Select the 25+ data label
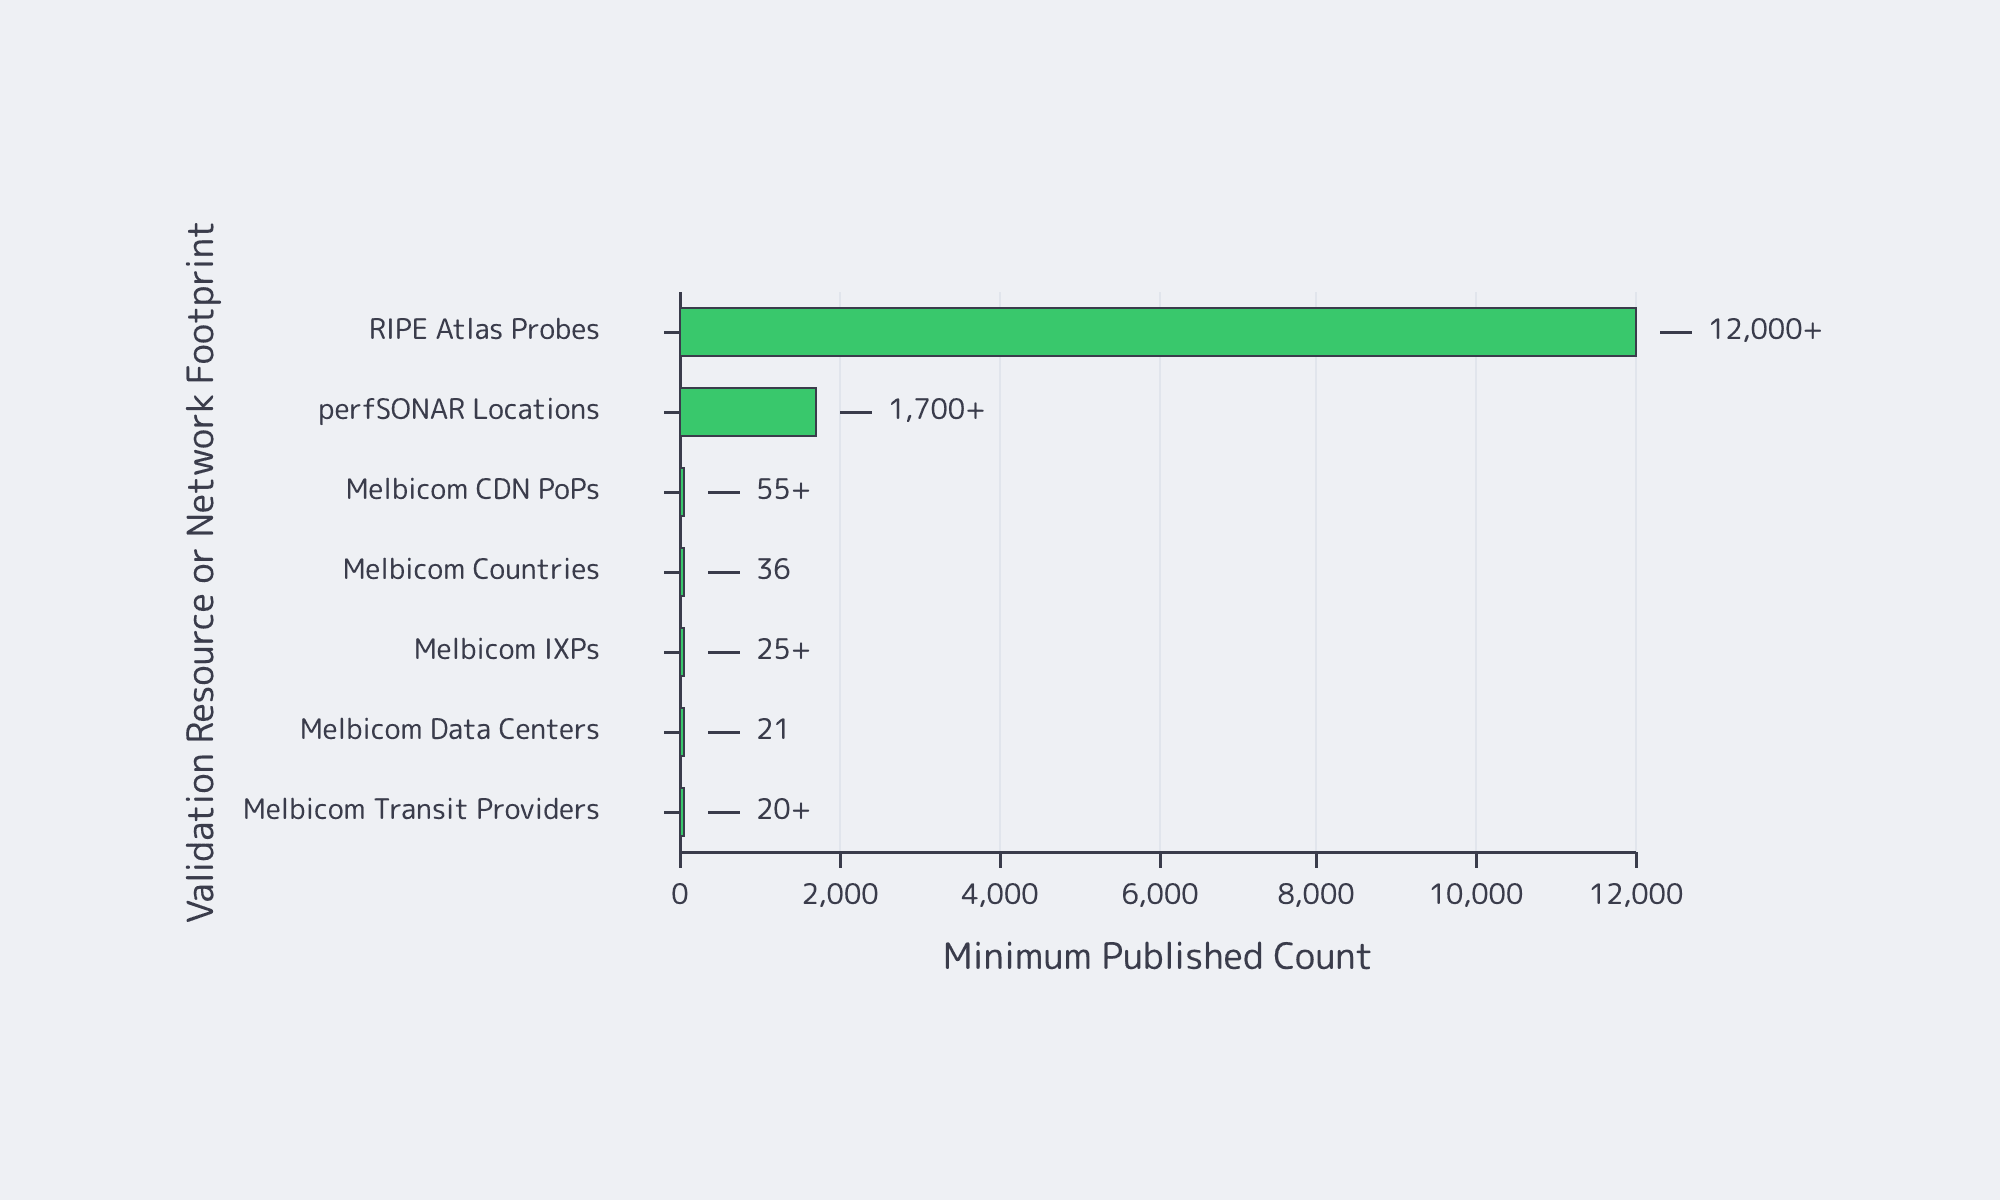 [781, 649]
